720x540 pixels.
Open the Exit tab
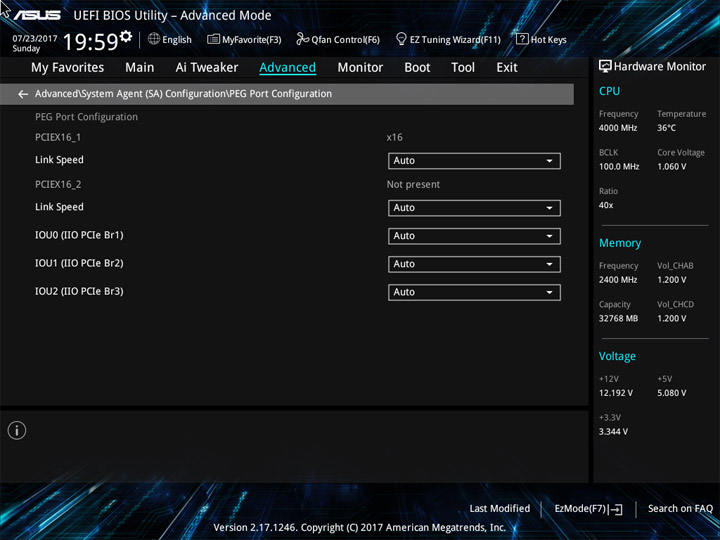(507, 68)
